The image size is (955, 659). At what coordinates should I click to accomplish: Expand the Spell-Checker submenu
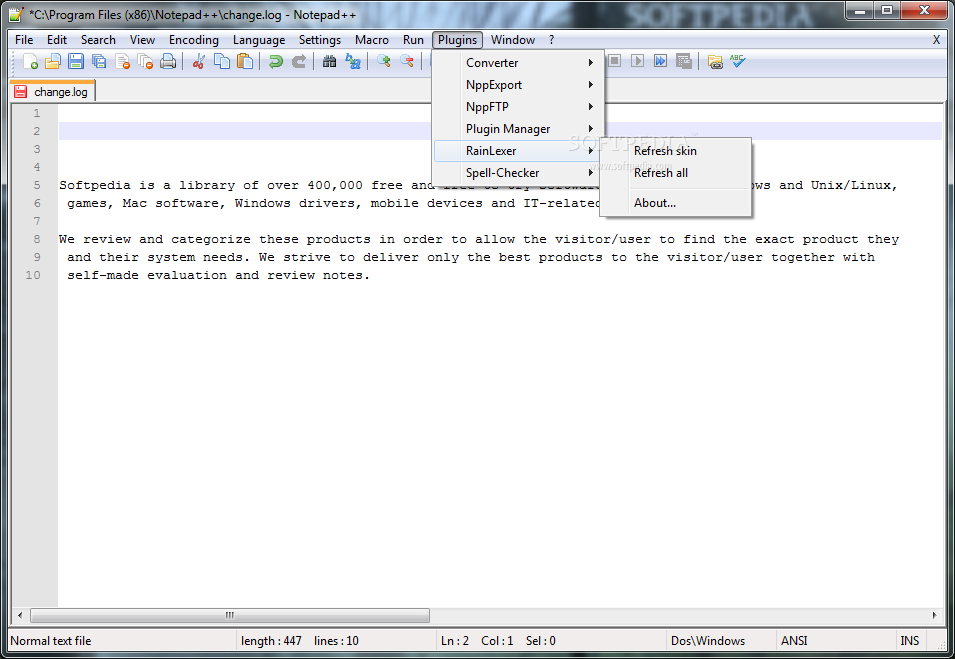(x=518, y=172)
